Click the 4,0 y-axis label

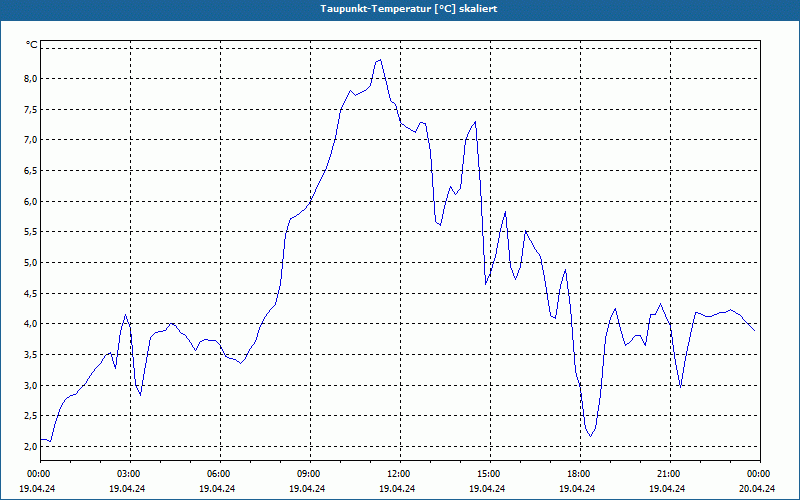click(x=31, y=324)
